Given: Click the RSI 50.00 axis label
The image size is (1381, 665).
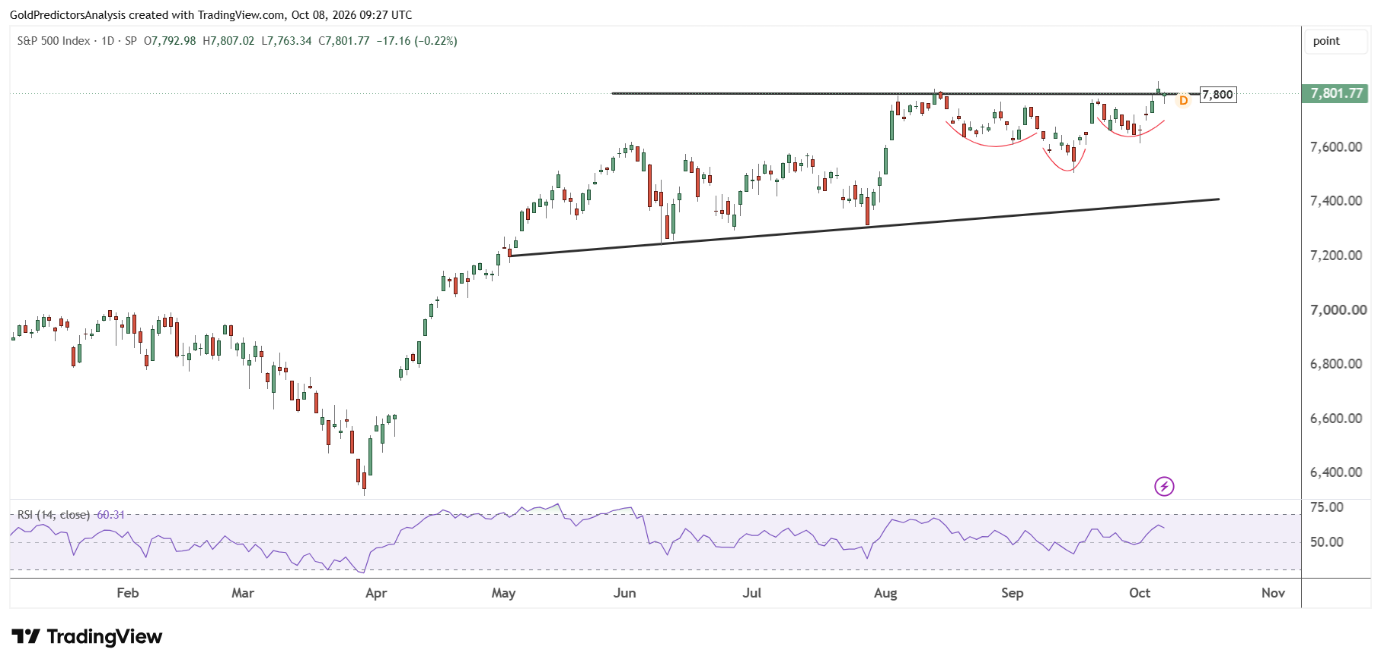Looking at the screenshot, I should click(x=1328, y=542).
